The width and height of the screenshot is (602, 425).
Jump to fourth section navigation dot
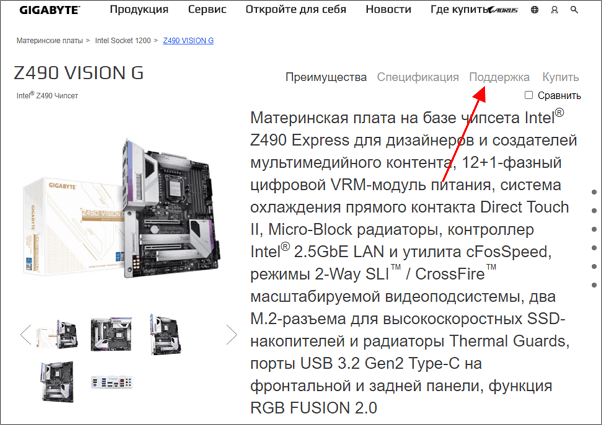coord(594,248)
